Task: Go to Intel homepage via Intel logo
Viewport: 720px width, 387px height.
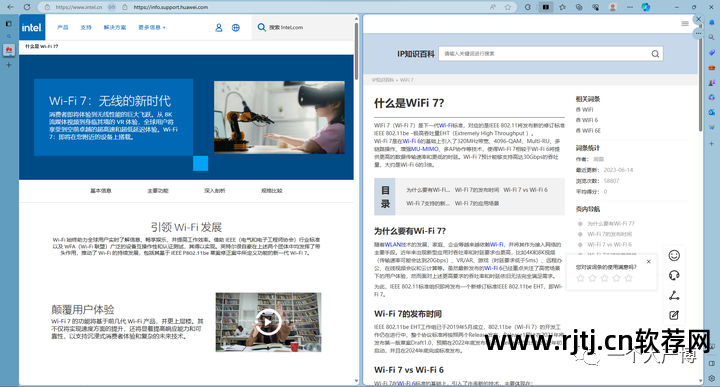Action: click(32, 28)
